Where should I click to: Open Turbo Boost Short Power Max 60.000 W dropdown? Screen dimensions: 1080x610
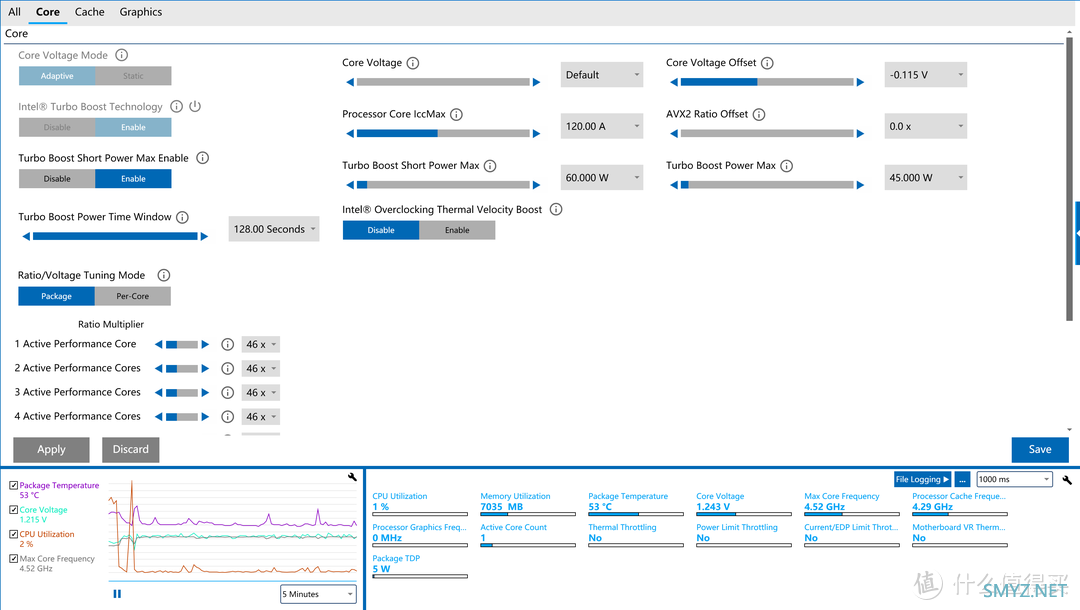(602, 178)
